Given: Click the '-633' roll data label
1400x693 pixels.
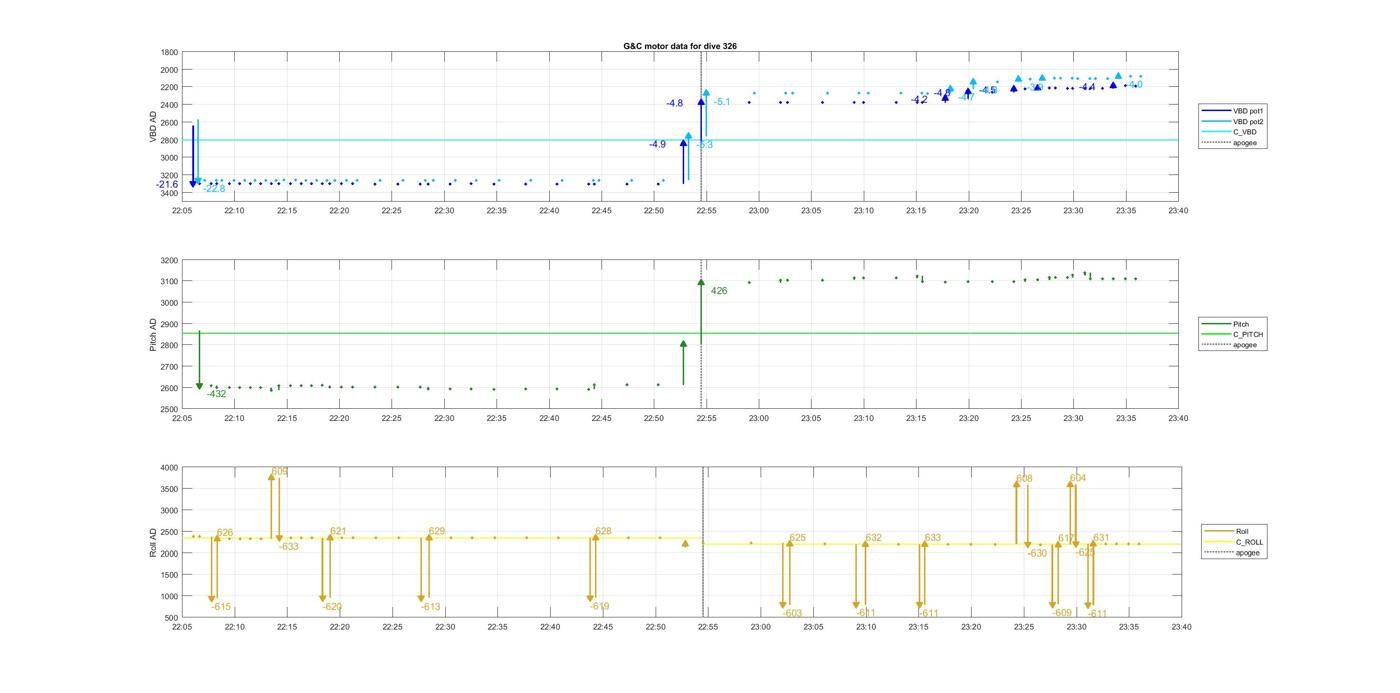Looking at the screenshot, I should click(289, 547).
